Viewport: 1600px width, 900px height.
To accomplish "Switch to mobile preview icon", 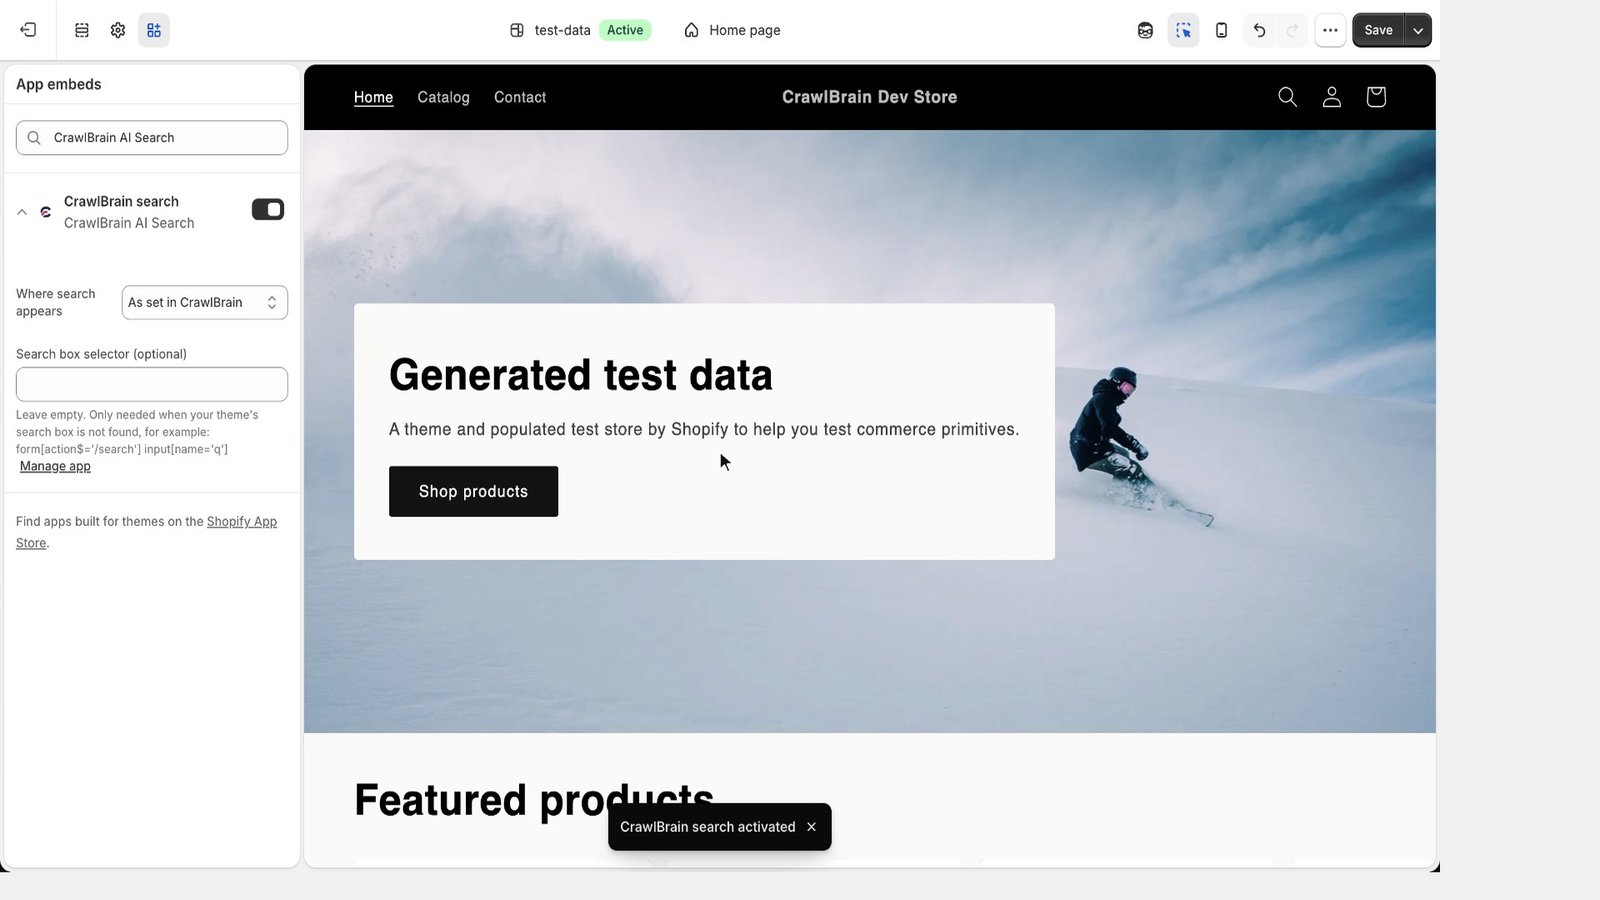I will point(1221,30).
